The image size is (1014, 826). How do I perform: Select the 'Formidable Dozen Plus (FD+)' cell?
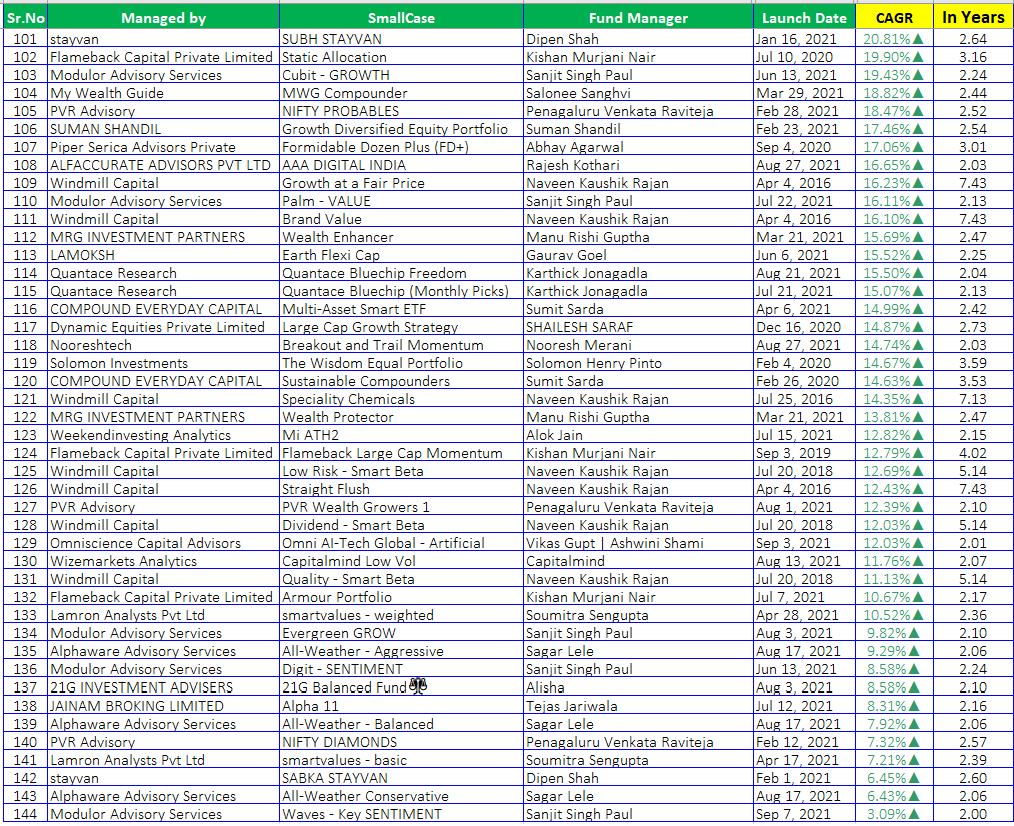[x=402, y=147]
